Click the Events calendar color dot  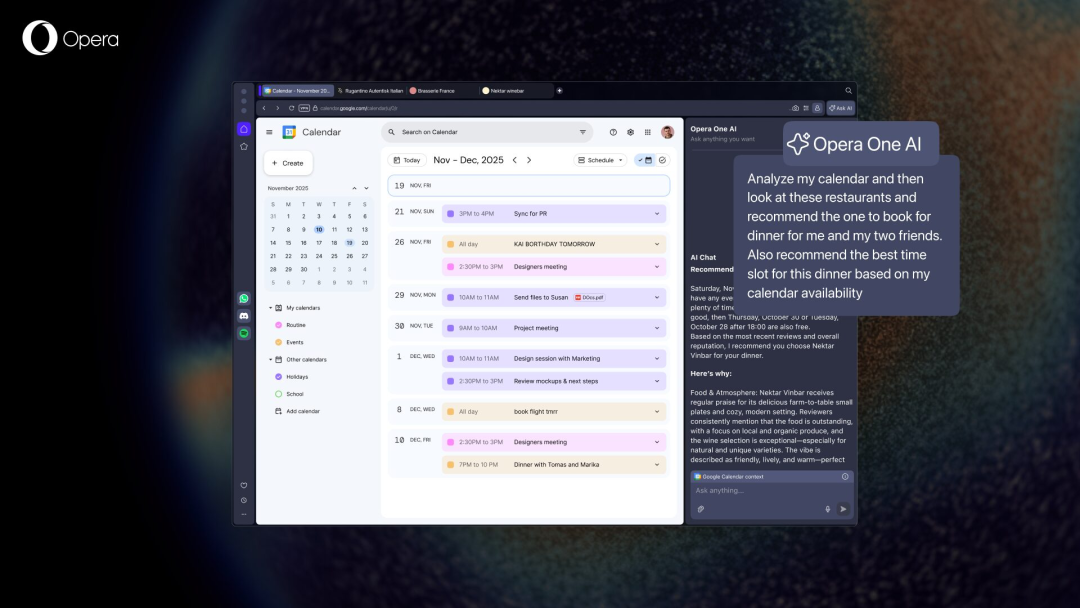[278, 342]
